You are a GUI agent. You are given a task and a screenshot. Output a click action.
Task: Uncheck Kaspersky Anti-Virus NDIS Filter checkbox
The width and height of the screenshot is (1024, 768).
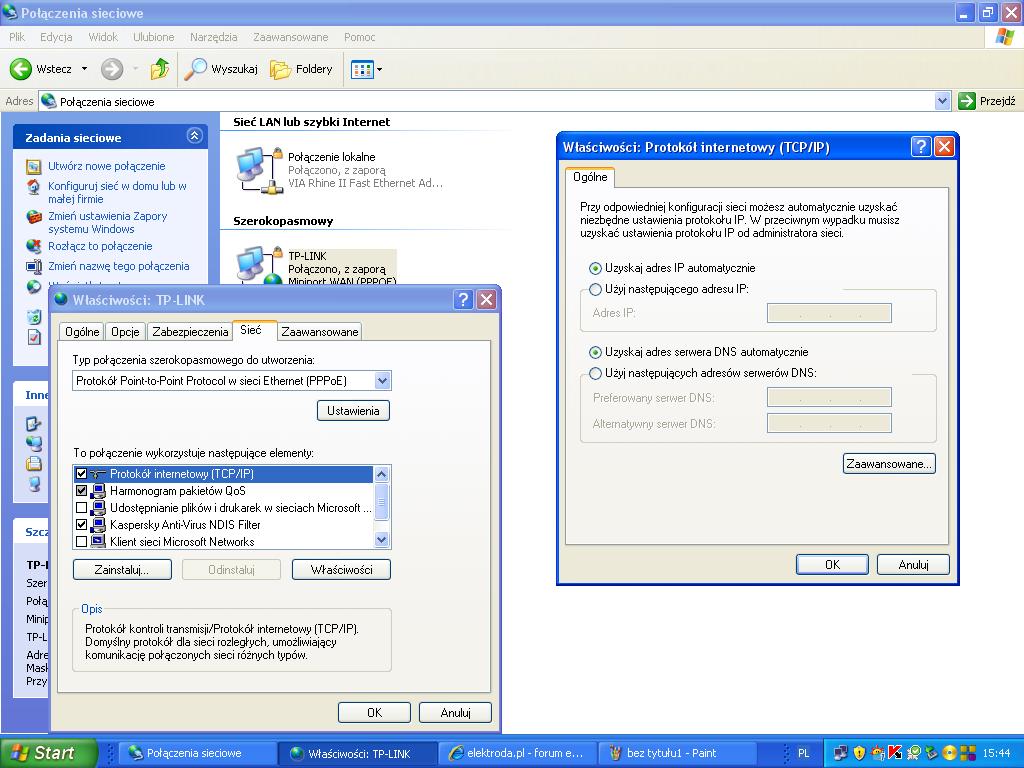click(82, 525)
